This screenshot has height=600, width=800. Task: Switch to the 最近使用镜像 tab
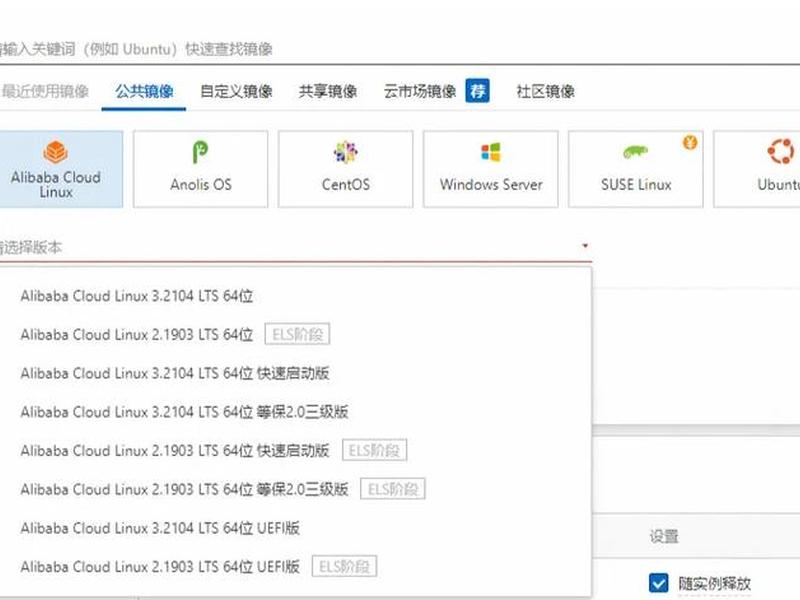[45, 91]
